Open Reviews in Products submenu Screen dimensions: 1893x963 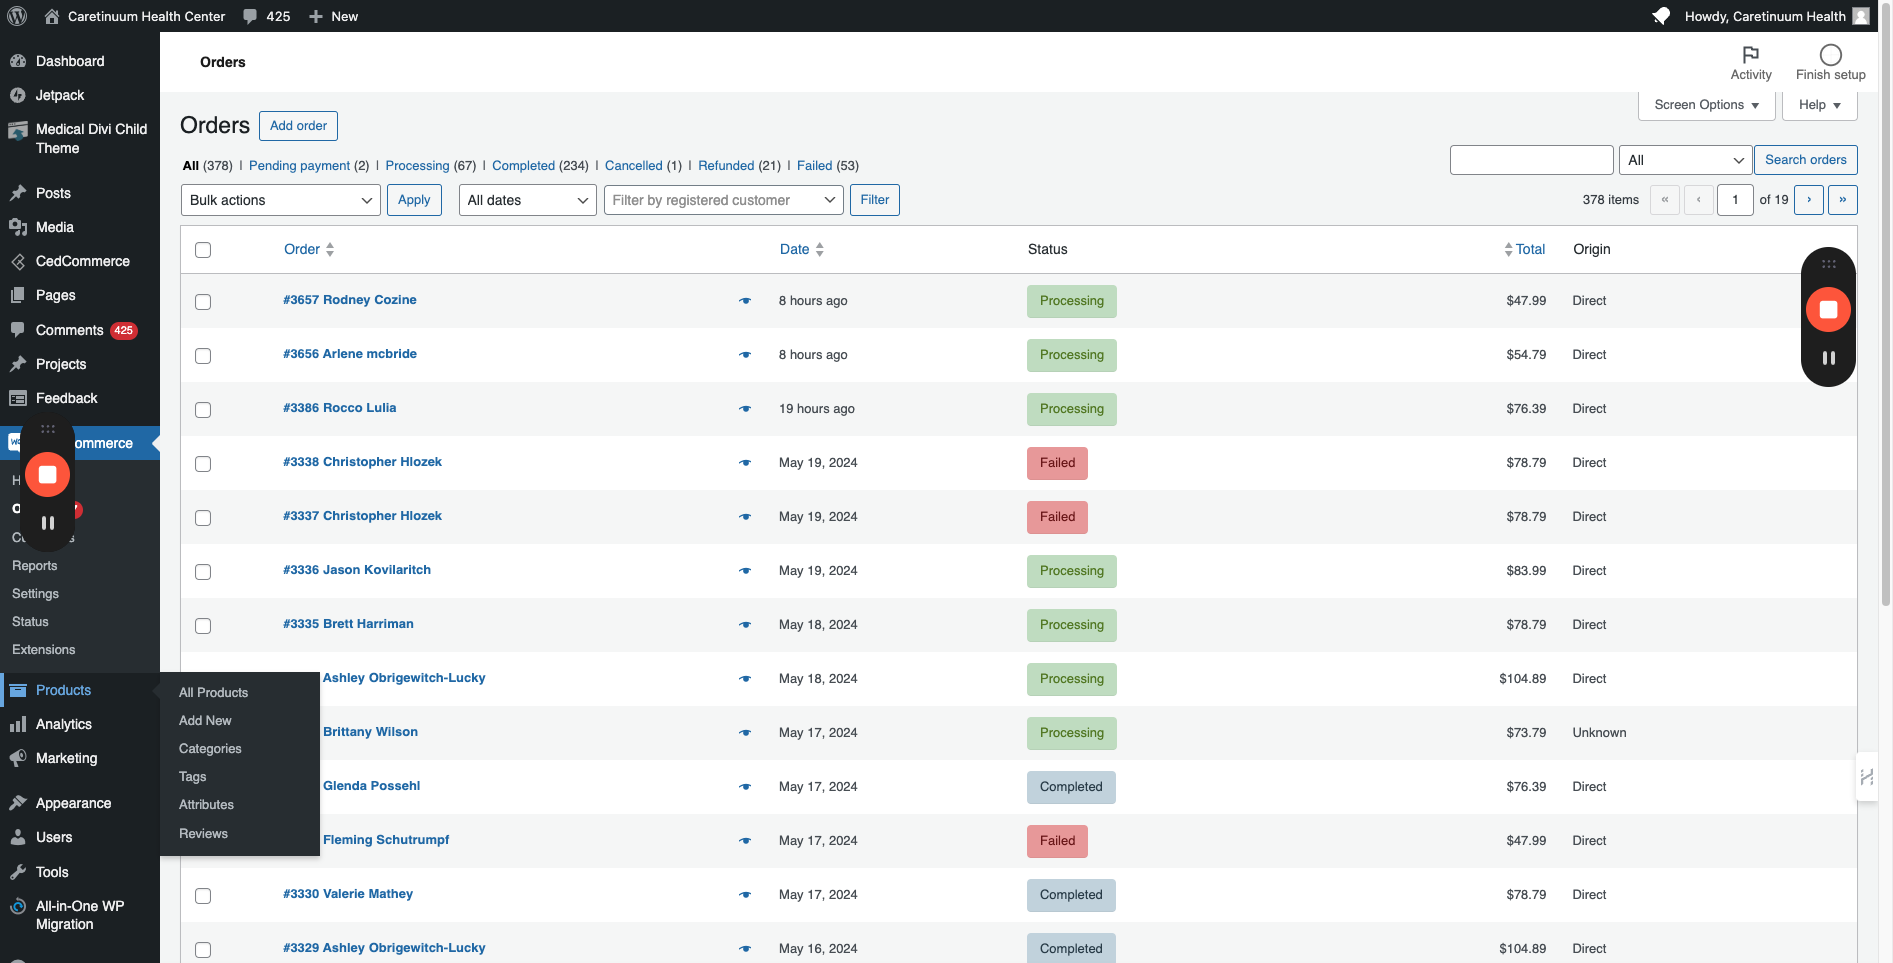(203, 833)
